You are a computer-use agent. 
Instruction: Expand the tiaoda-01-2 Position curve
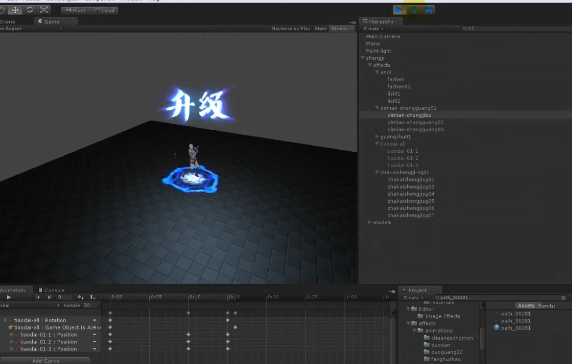[11, 342]
